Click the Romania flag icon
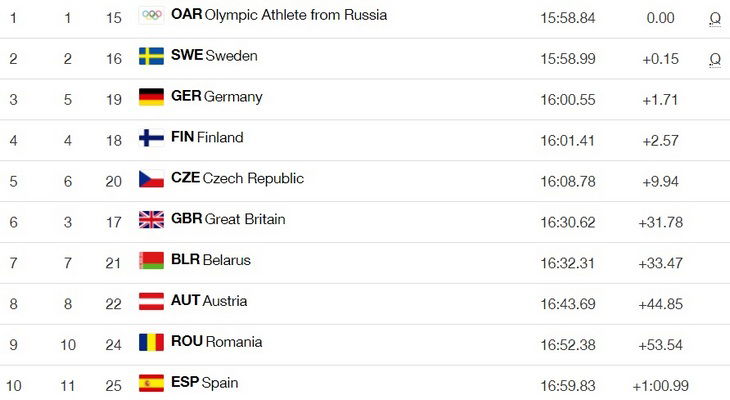 pyautogui.click(x=151, y=342)
